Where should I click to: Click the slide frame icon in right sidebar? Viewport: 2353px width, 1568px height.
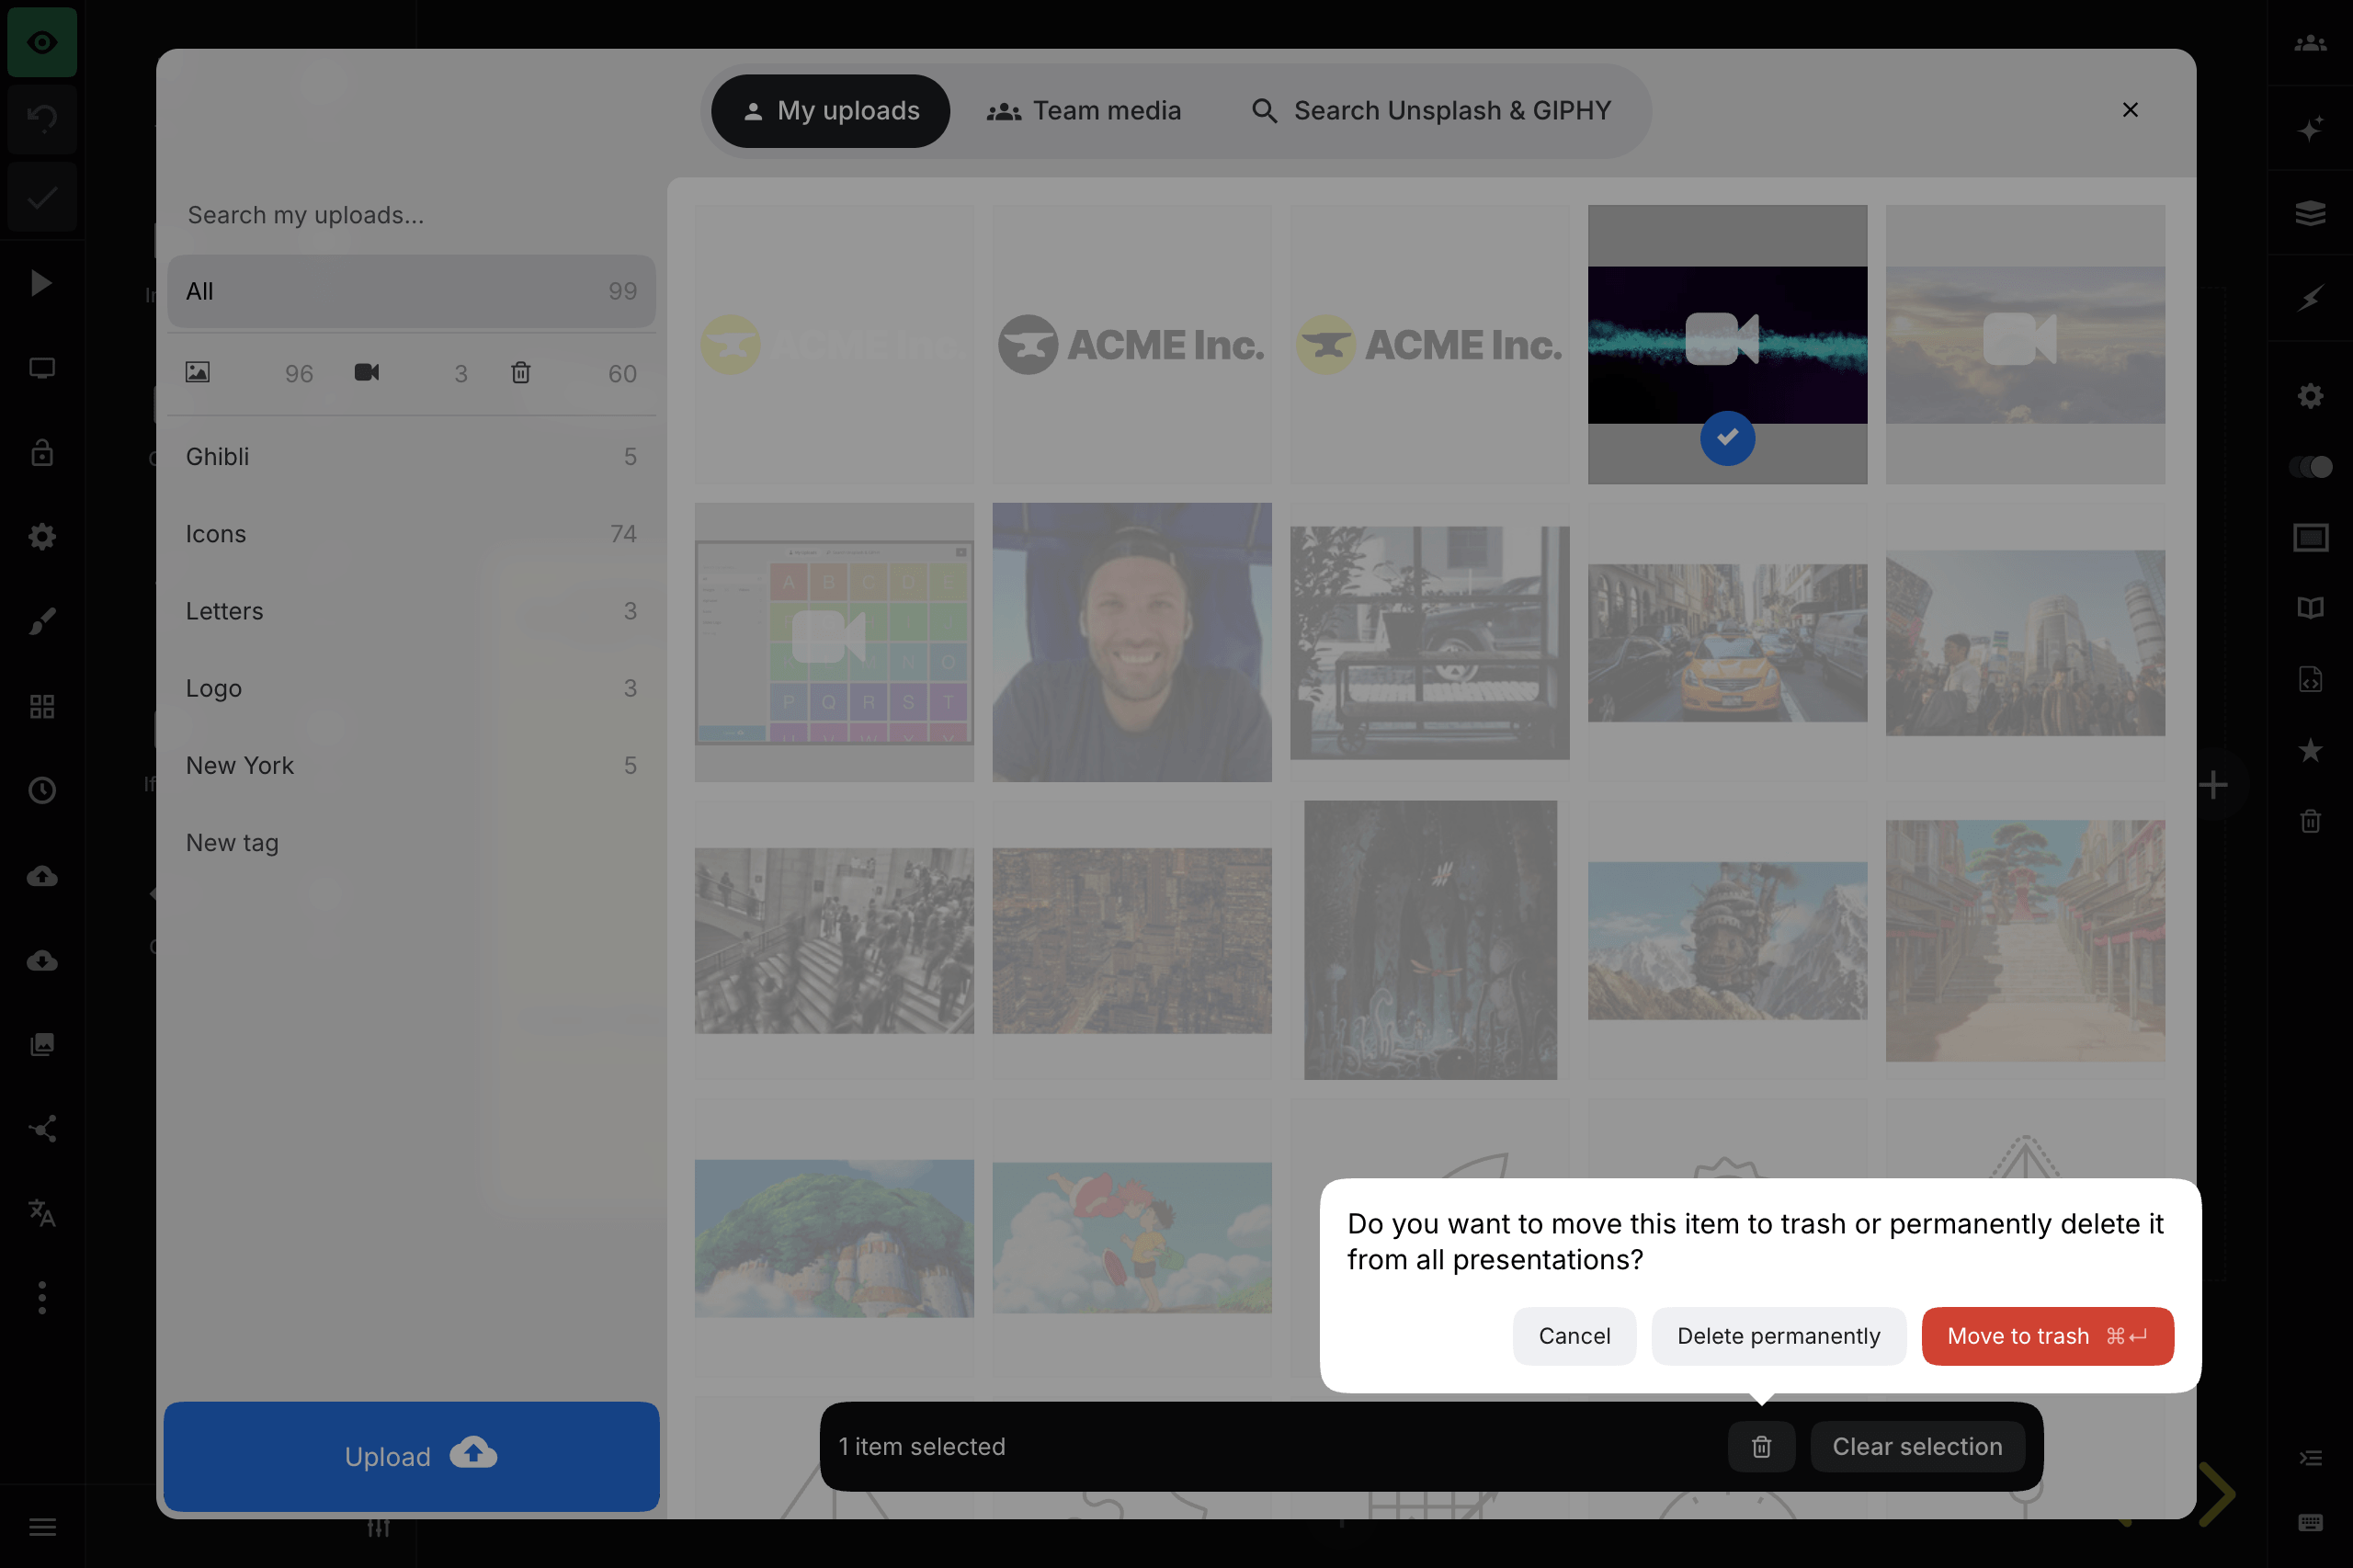[x=2310, y=538]
